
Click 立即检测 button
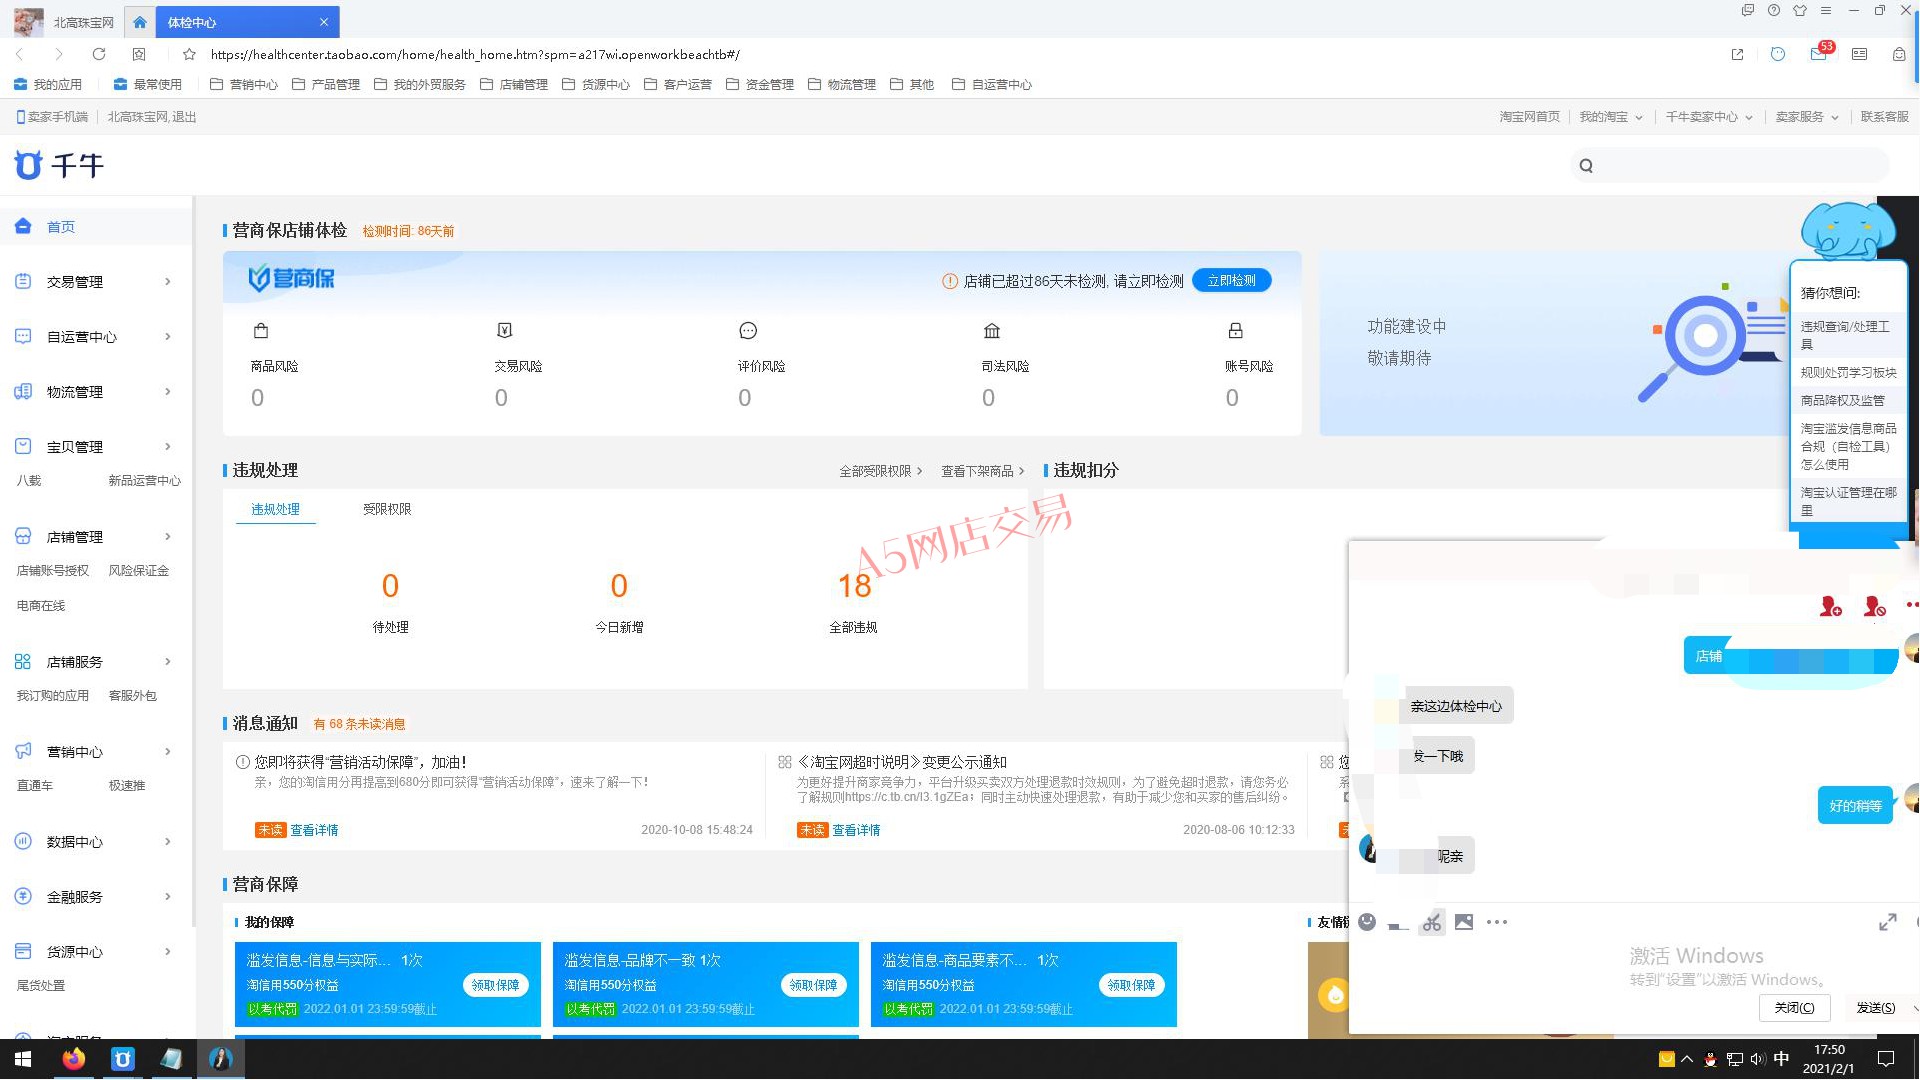click(1231, 281)
